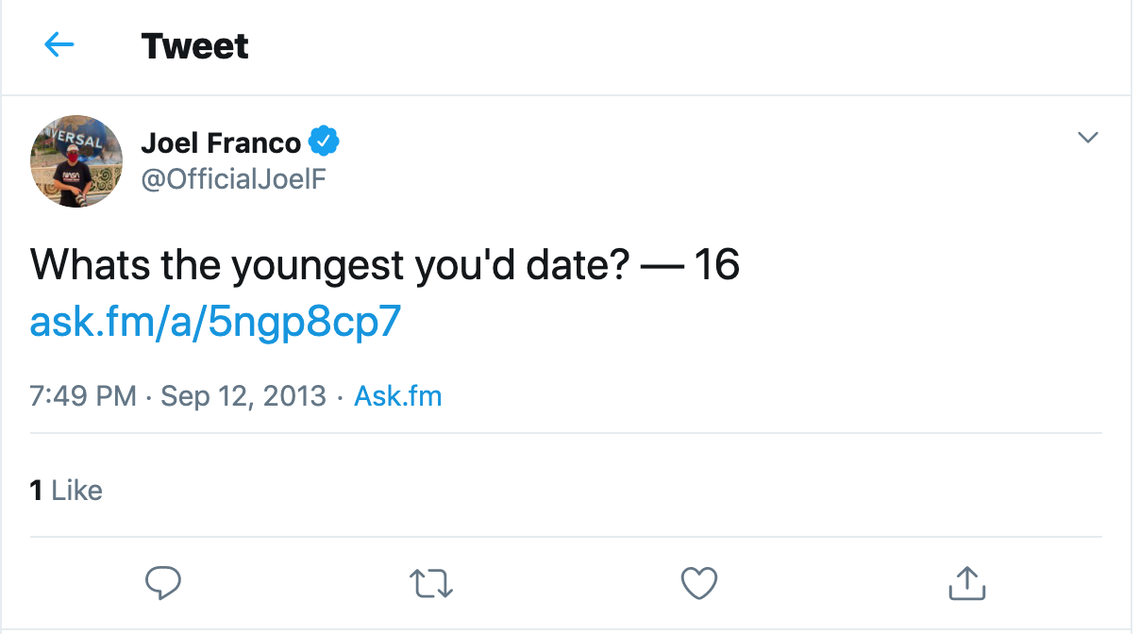
Task: Click Joel Franco's verified badge
Action: click(x=324, y=142)
